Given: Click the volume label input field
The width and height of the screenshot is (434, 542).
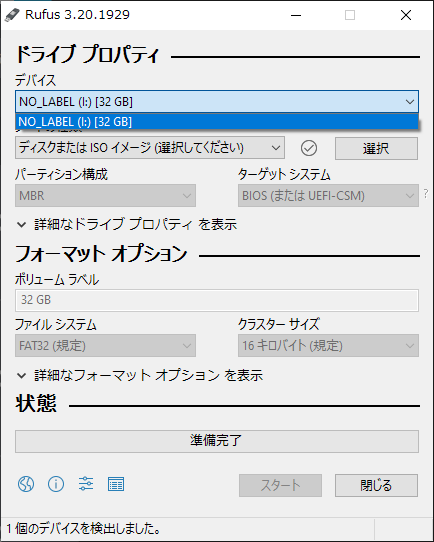Looking at the screenshot, I should pyautogui.click(x=217, y=300).
